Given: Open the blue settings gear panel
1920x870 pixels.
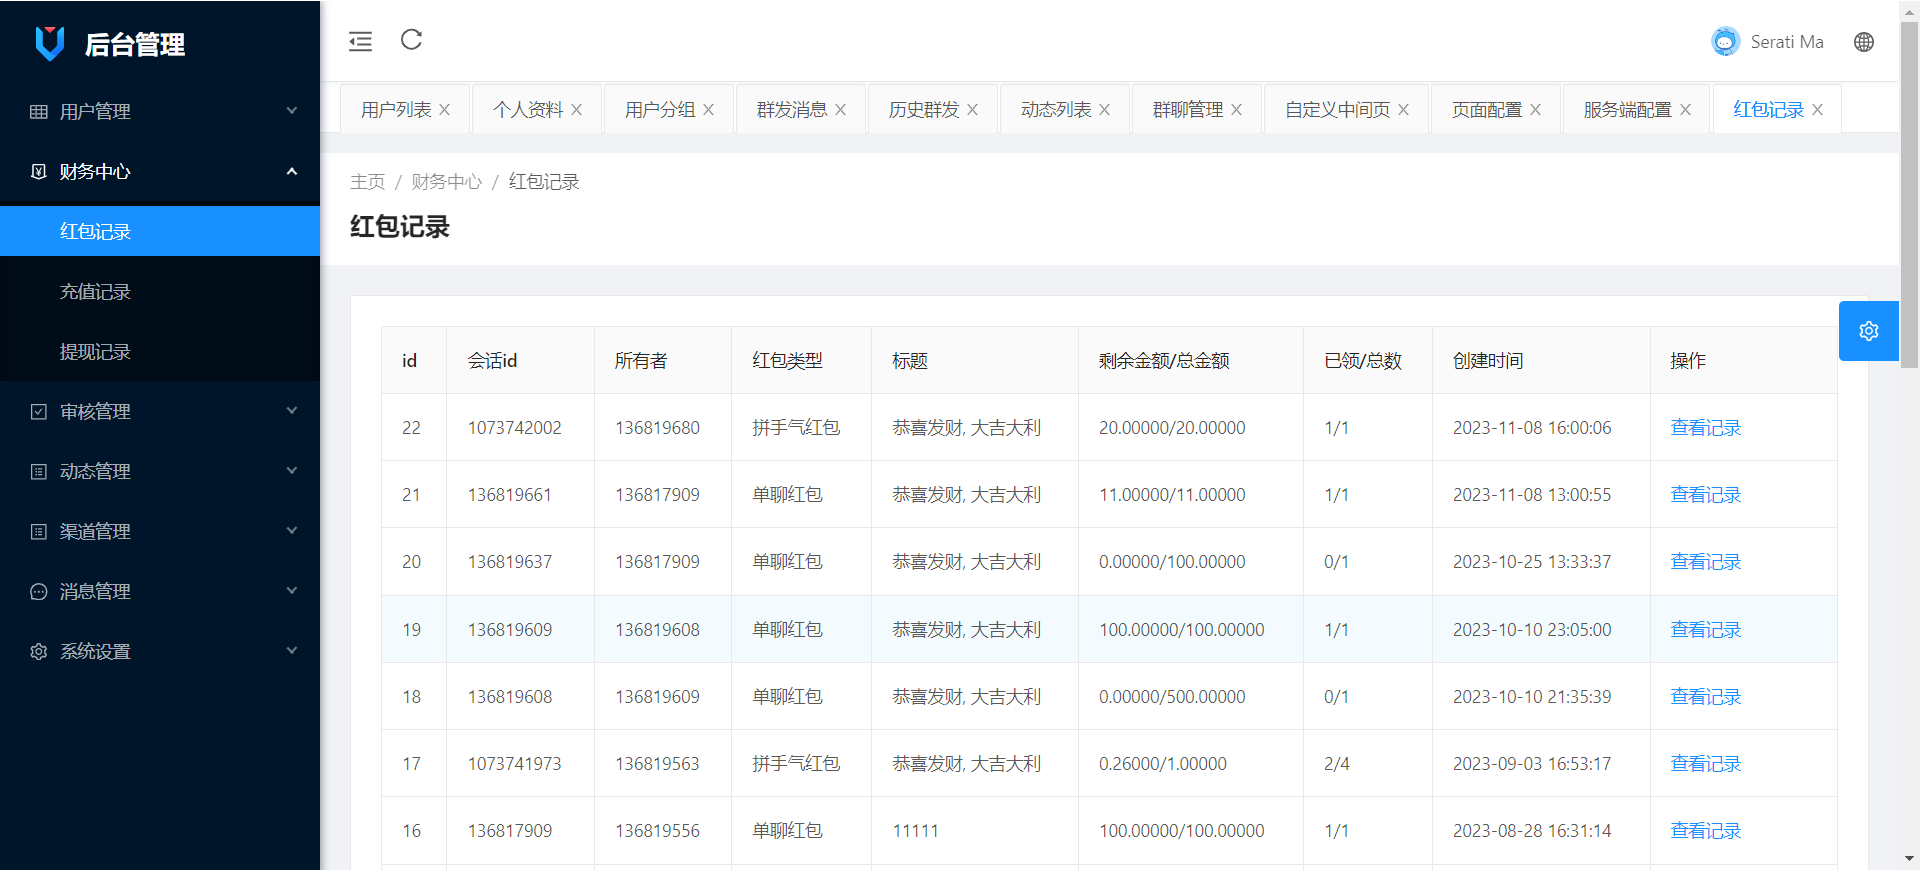Looking at the screenshot, I should [1868, 331].
